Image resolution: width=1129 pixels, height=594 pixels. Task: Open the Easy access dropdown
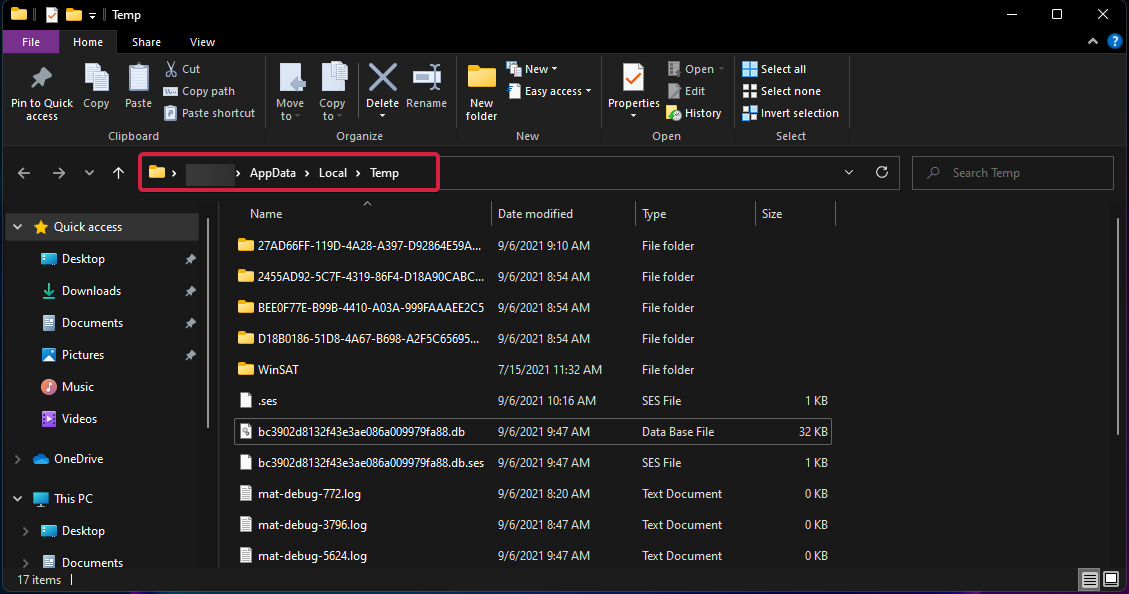click(549, 91)
